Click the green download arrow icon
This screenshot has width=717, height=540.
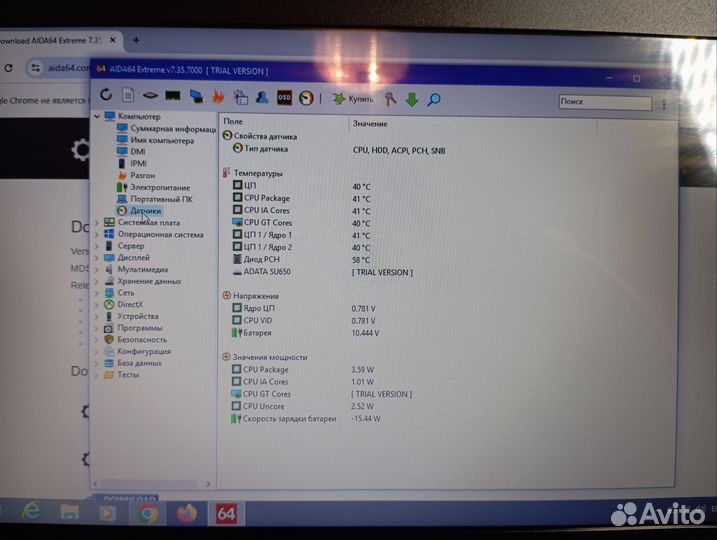click(x=412, y=99)
